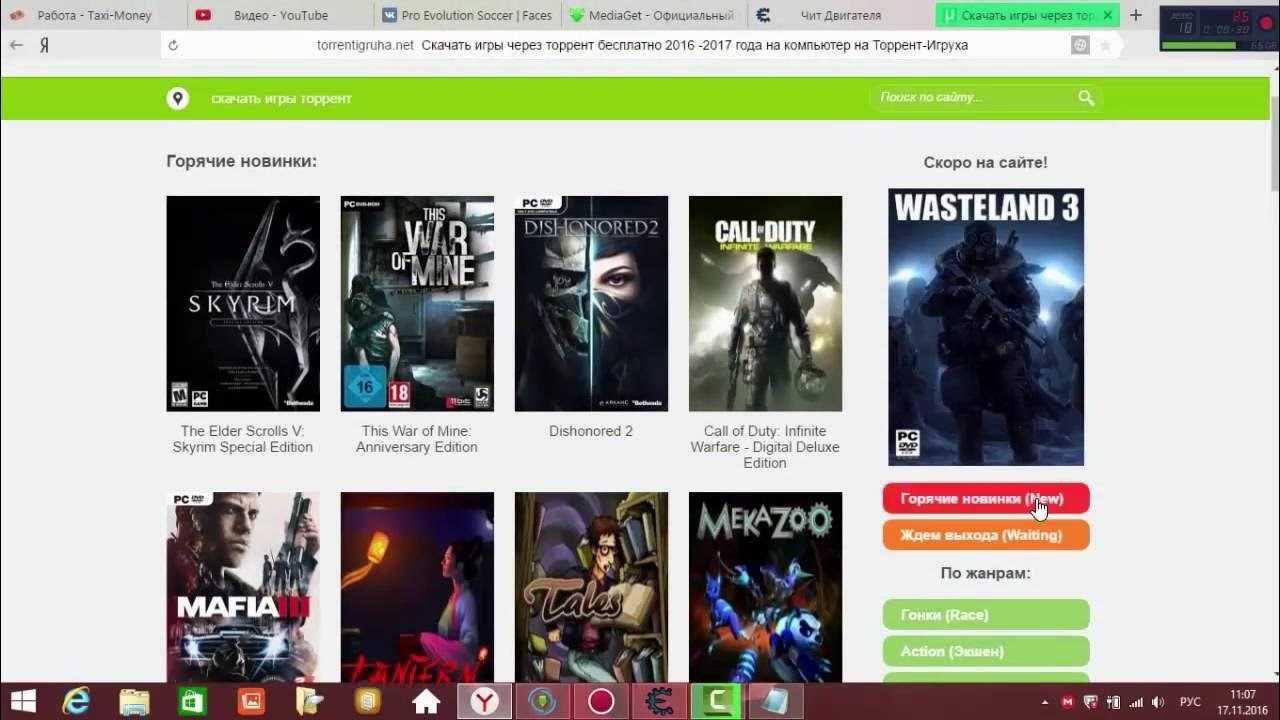Launch Internet Explorer from taskbar
This screenshot has width=1280, height=720.
coord(76,701)
